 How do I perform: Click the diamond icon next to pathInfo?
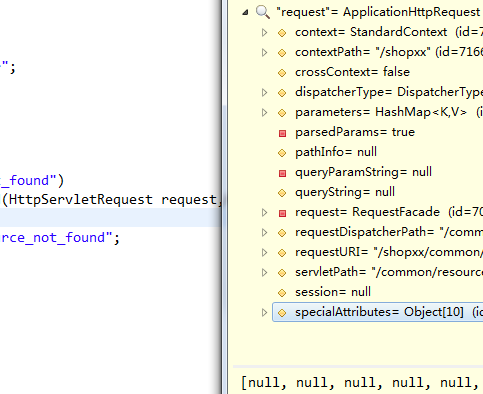pyautogui.click(x=282, y=153)
